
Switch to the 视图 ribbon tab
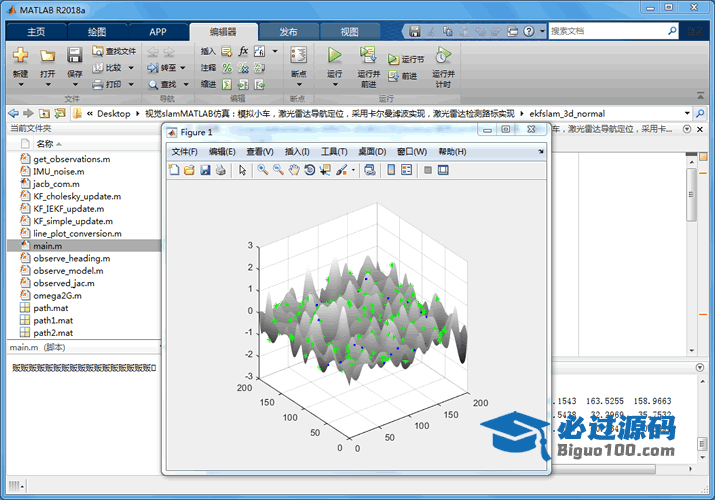pos(349,31)
